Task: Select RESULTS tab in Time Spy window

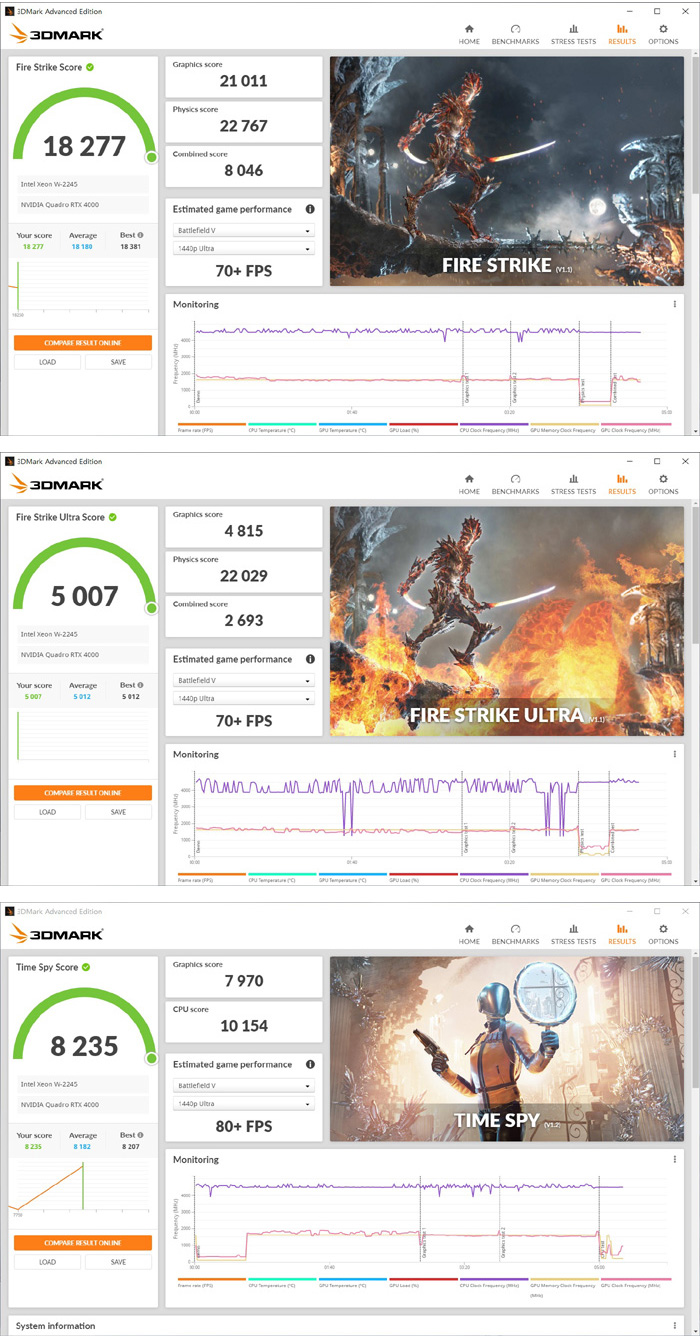Action: (x=621, y=935)
